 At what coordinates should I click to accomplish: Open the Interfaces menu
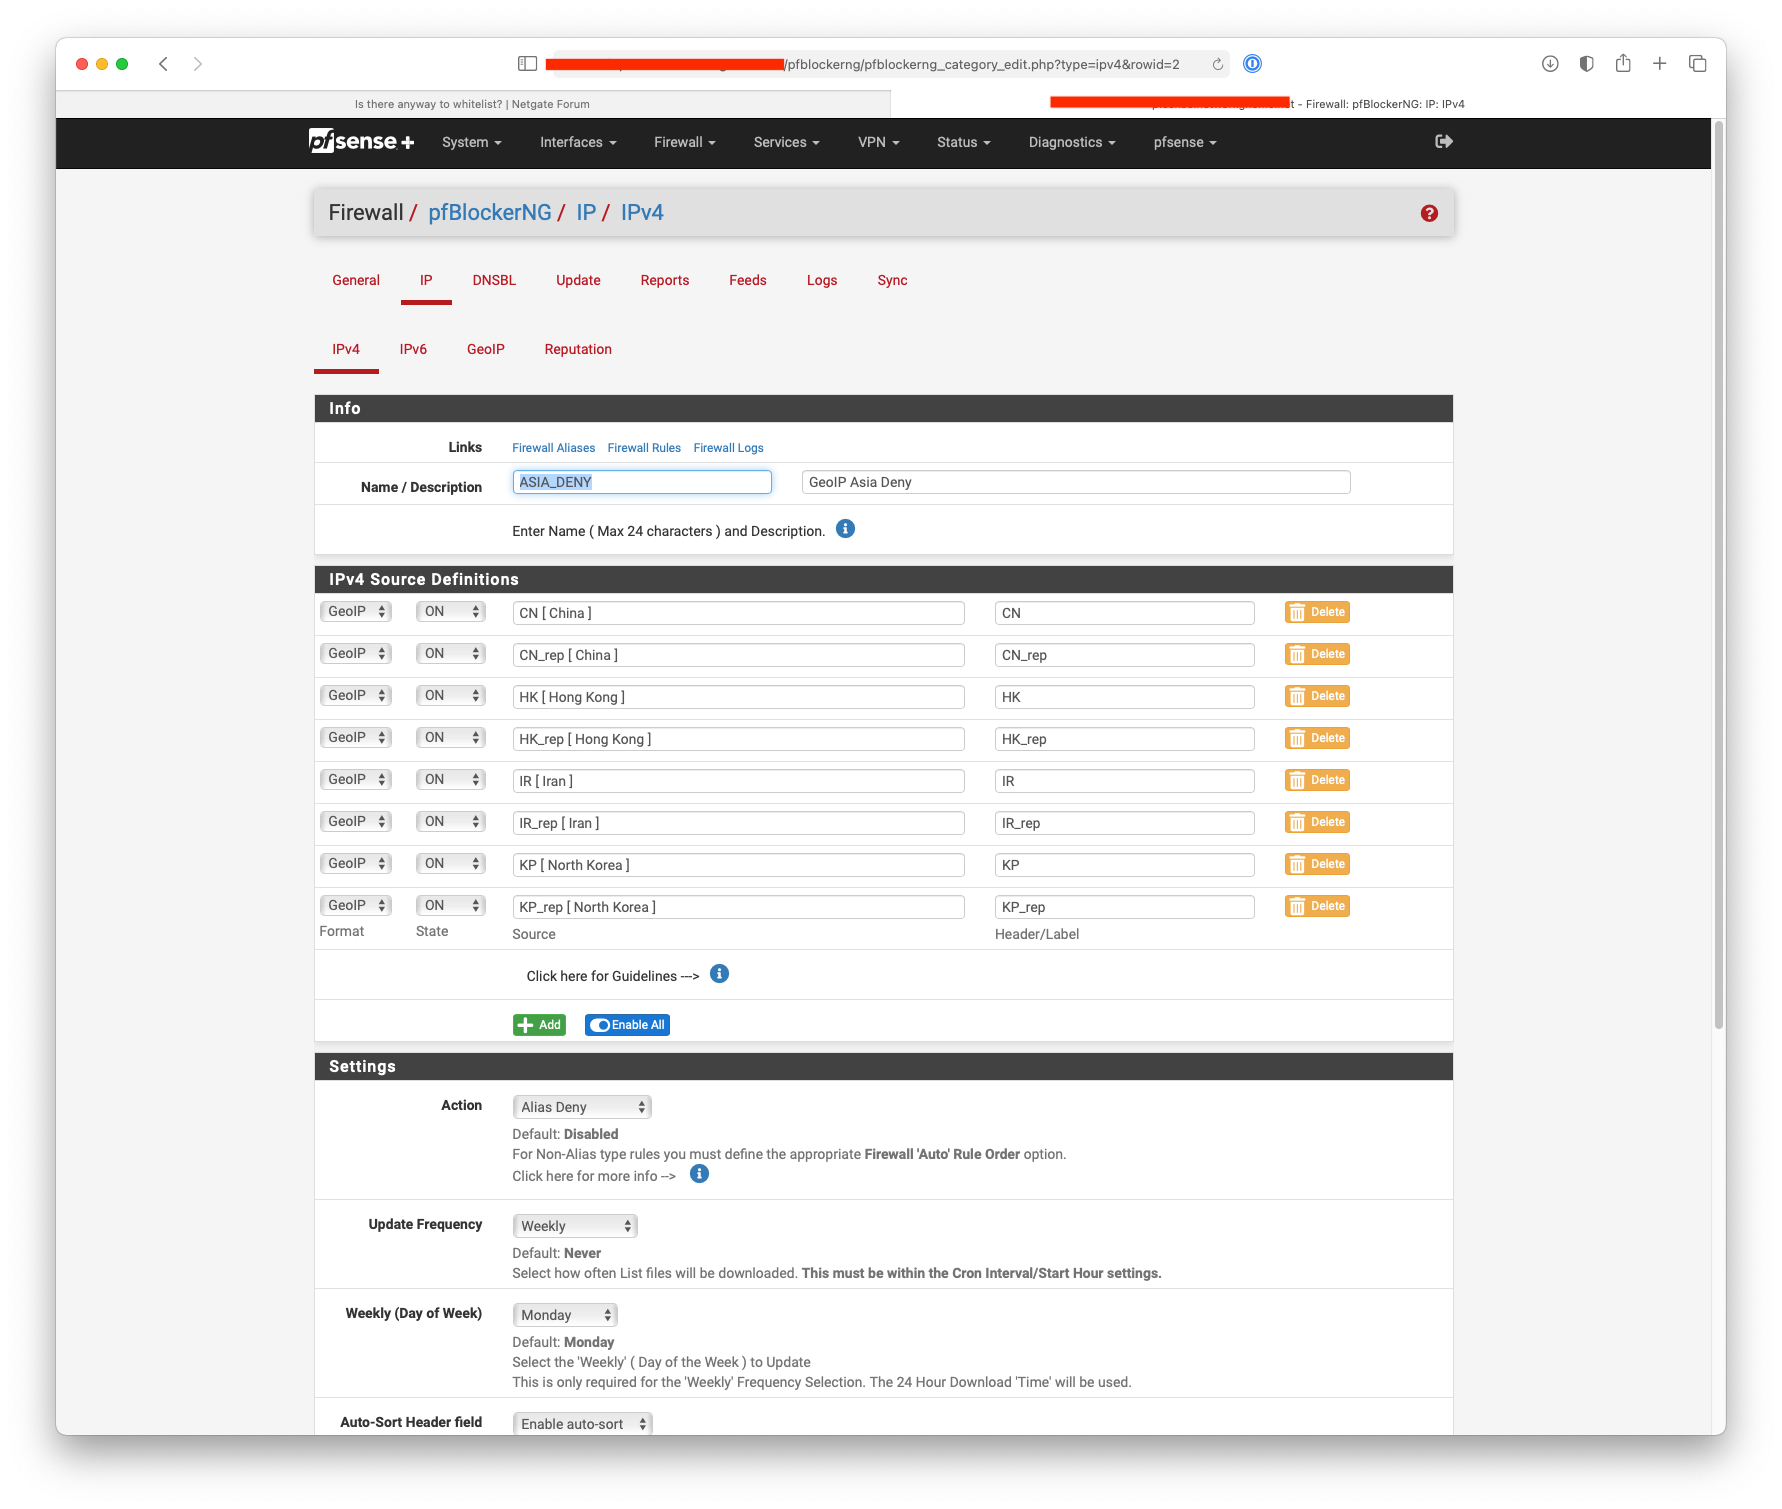578,142
